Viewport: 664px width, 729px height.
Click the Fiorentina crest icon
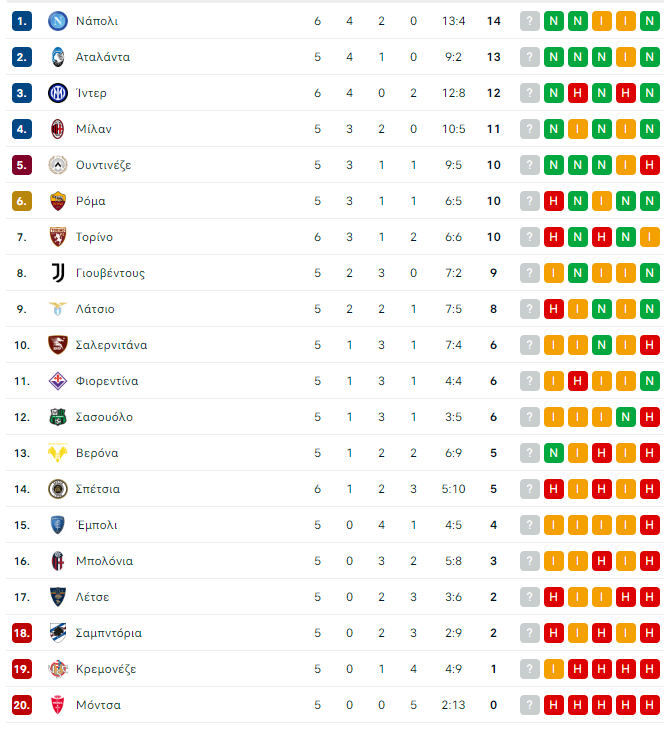coord(58,381)
